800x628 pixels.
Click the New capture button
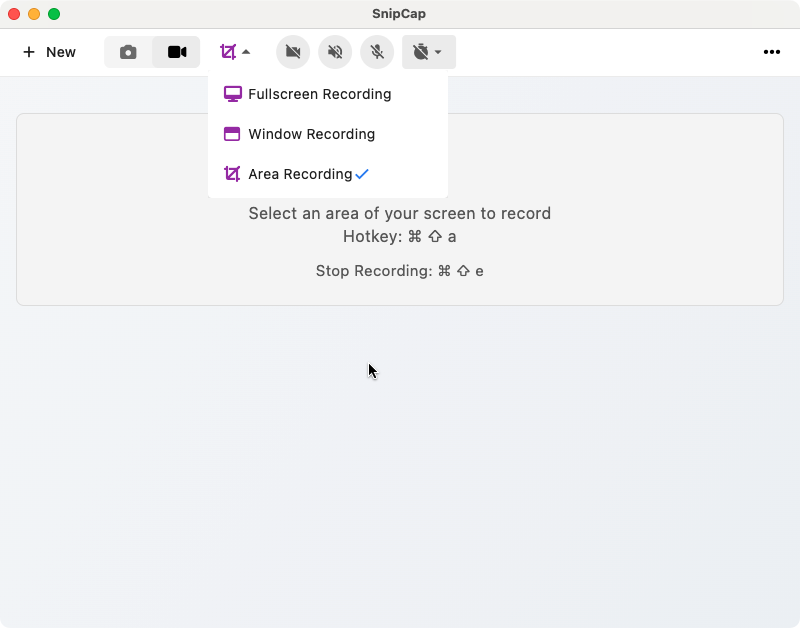point(49,52)
